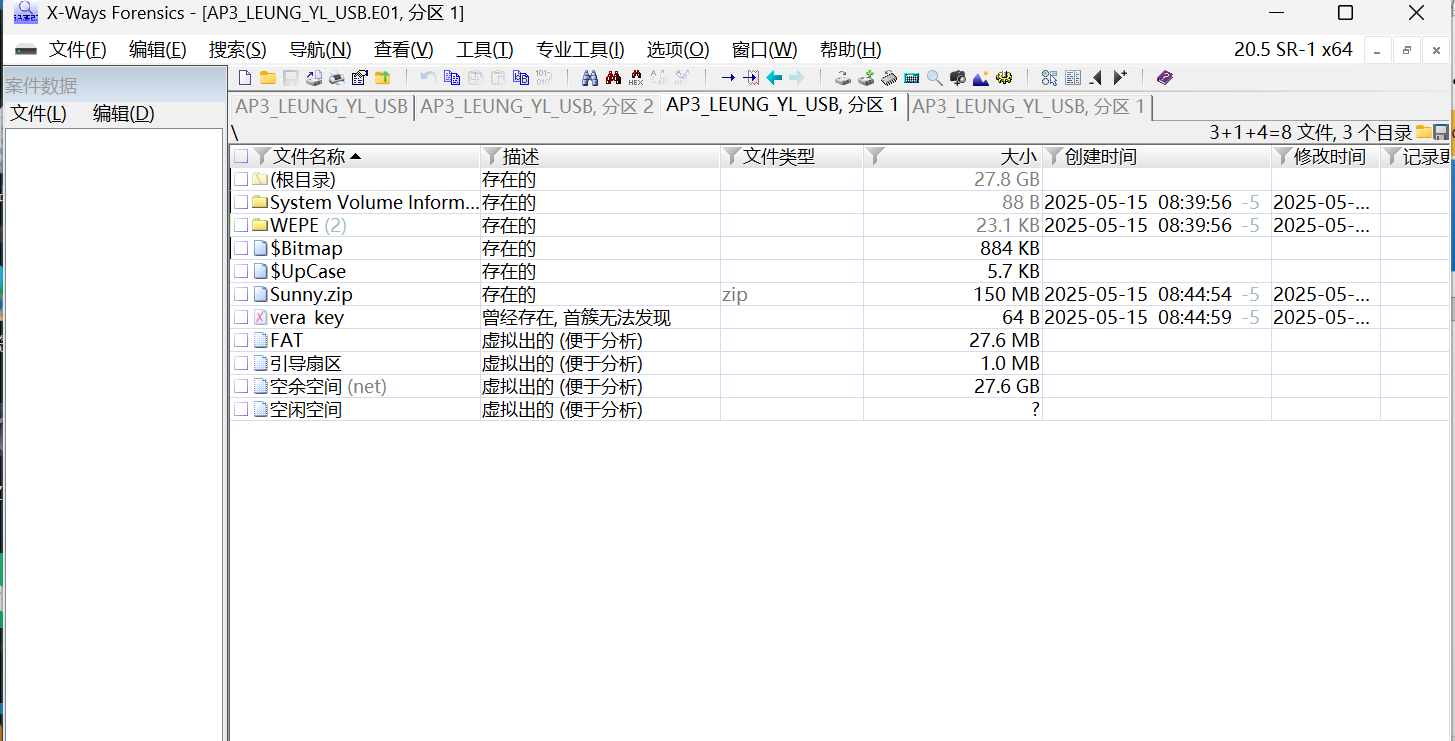This screenshot has height=741, width=1455.
Task: Open the filter funnel on 修改时间 column
Action: coord(1283,156)
